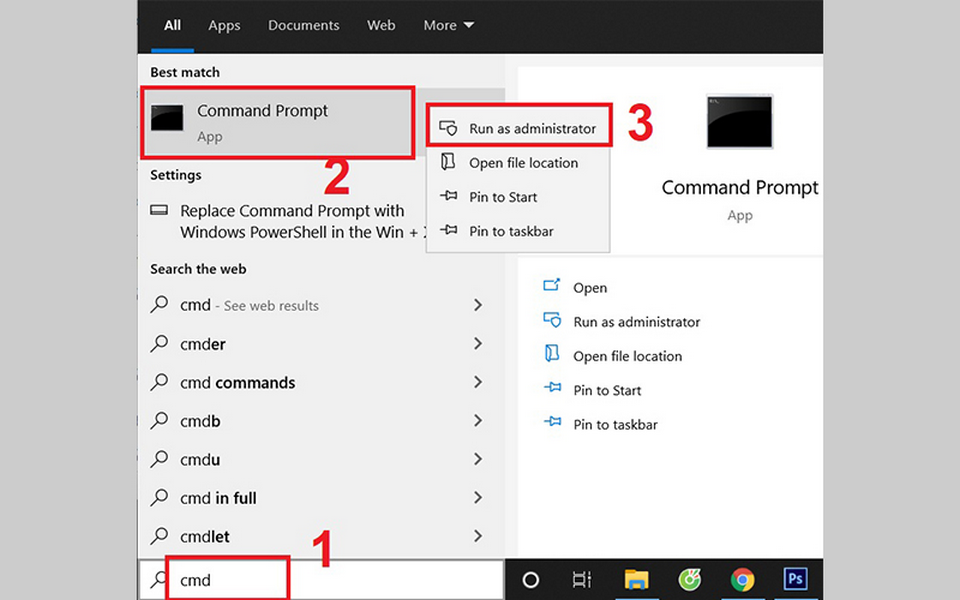Click folder icon beside context menu Open file location
This screenshot has width=960, height=600.
click(x=448, y=162)
